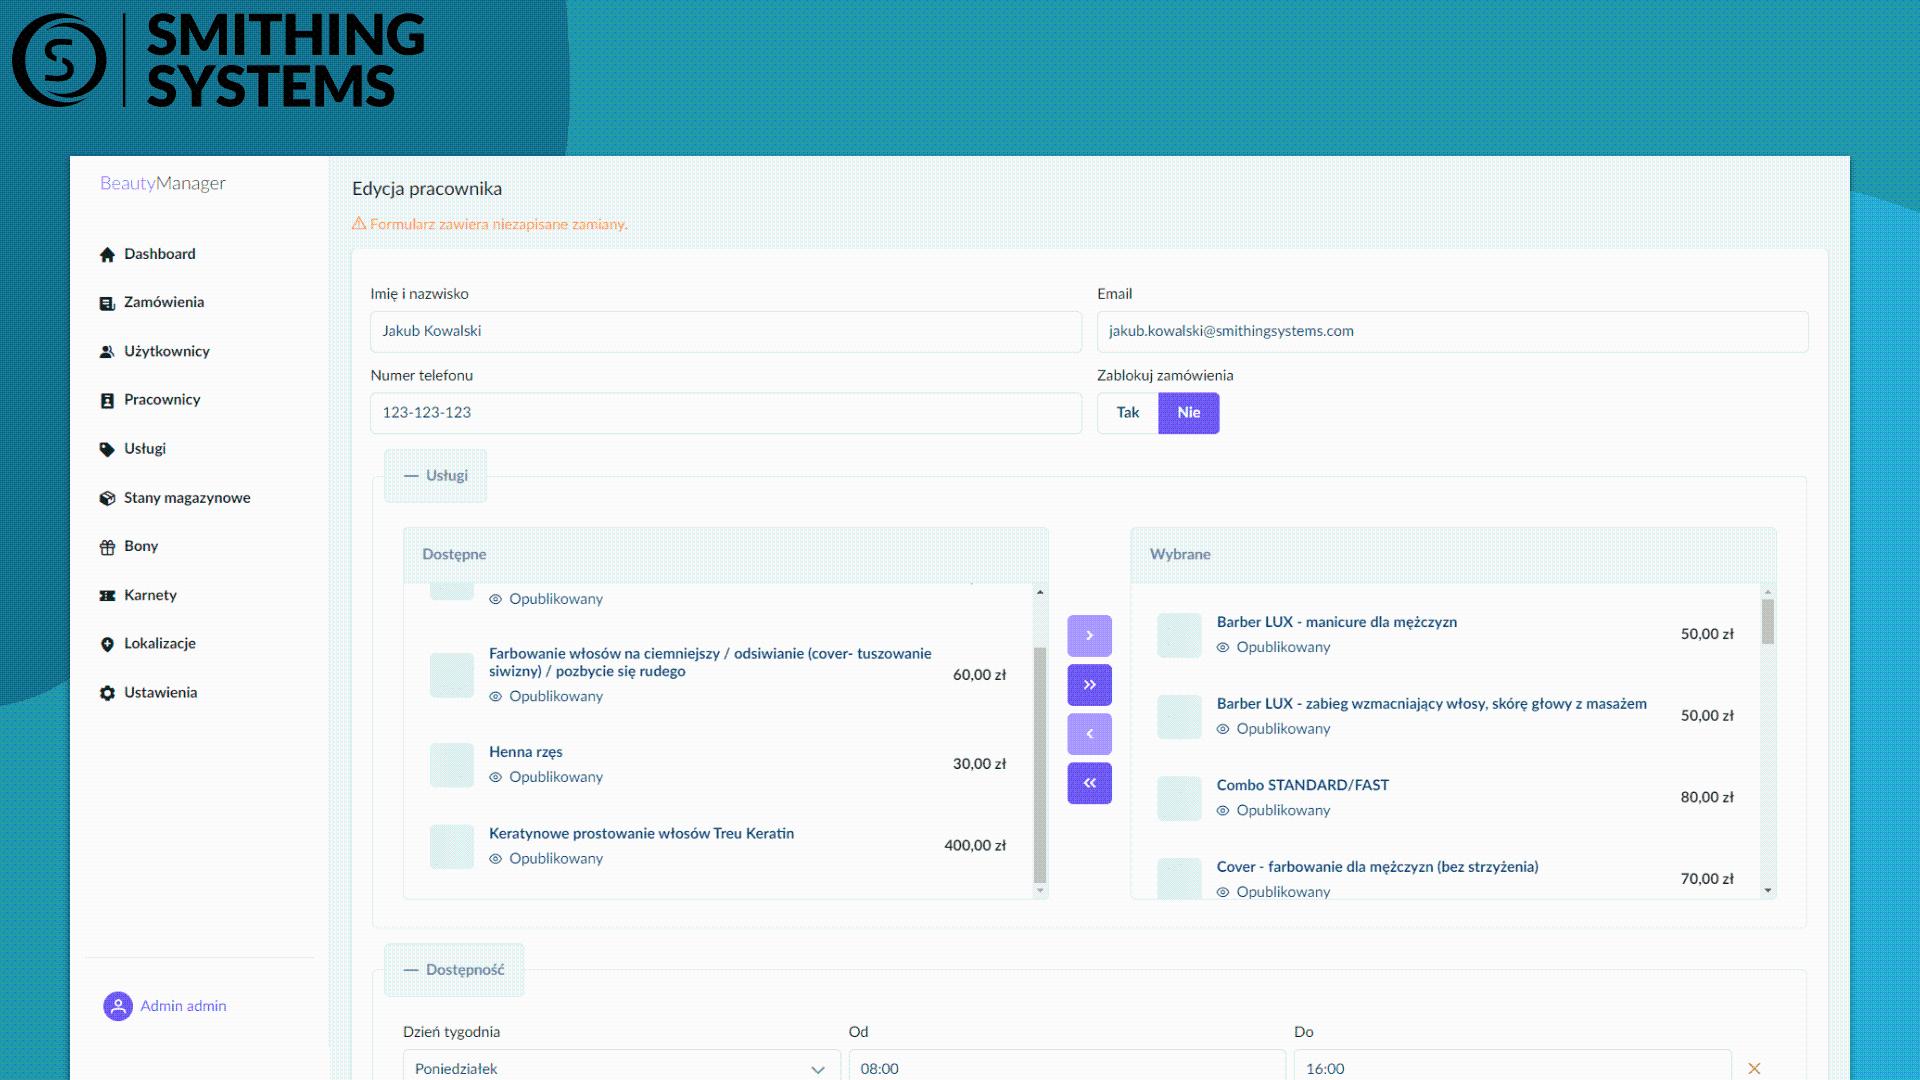Click the Karnety ticket icon
Screen dimensions: 1920x1080
coord(107,595)
